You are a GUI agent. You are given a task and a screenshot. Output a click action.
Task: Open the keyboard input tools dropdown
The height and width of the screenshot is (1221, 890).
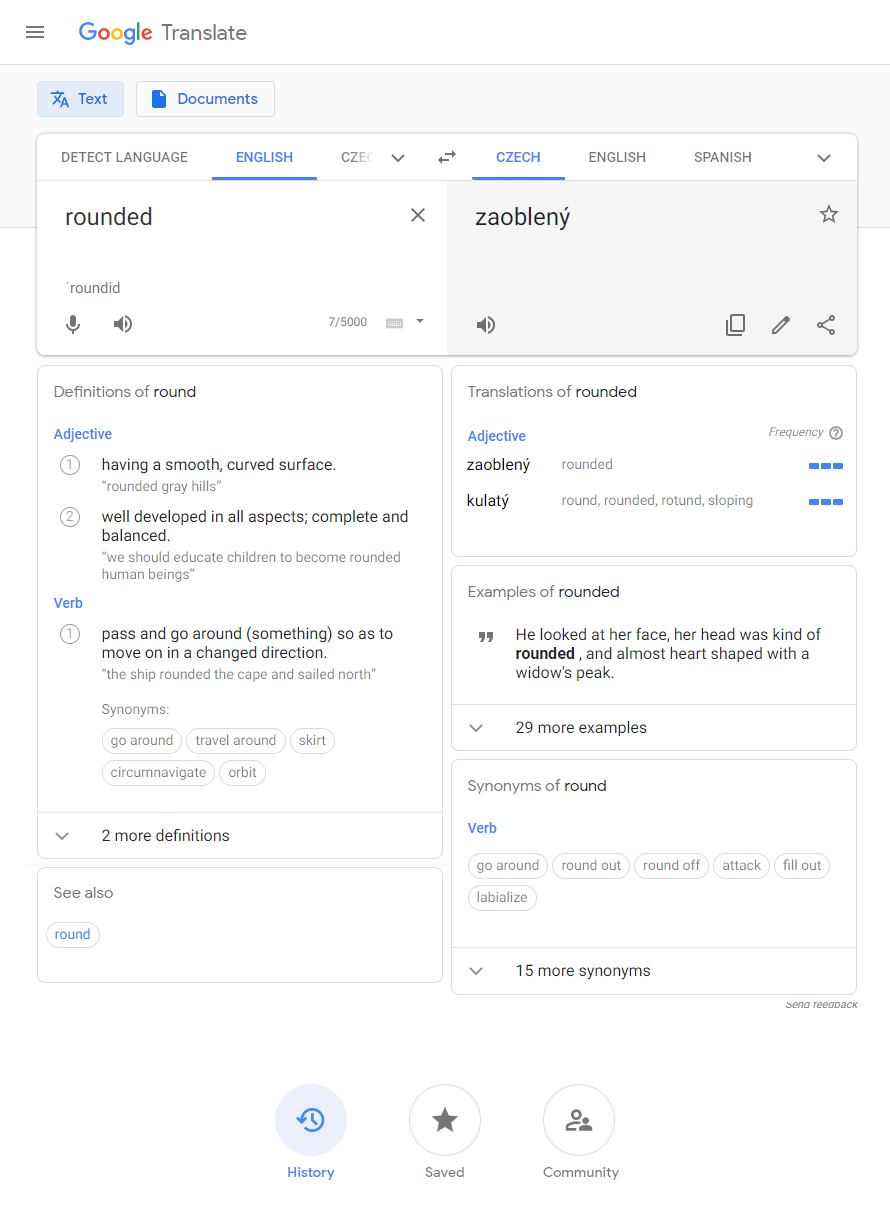tap(420, 322)
